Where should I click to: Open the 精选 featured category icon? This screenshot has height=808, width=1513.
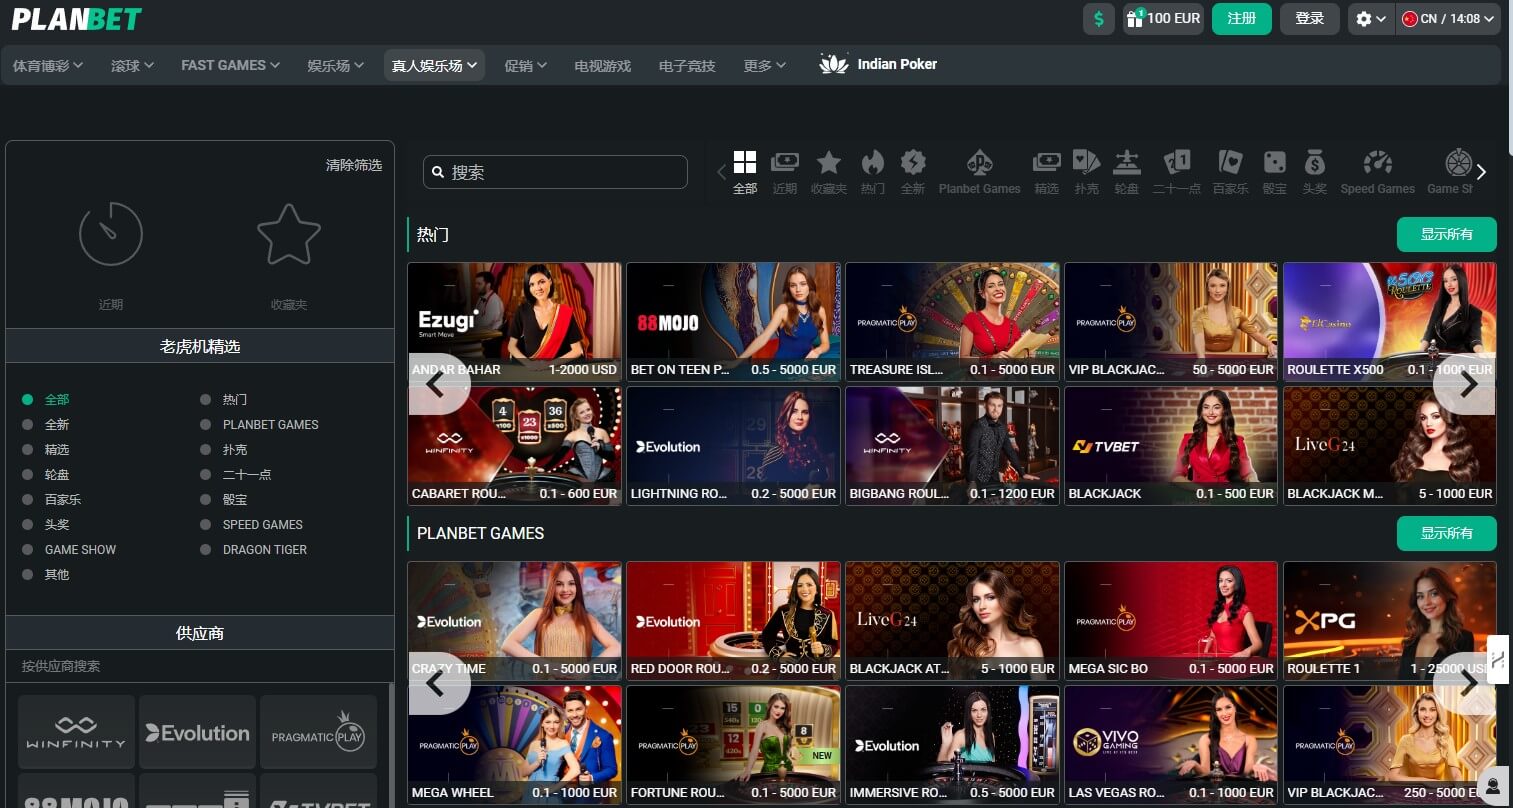click(x=1046, y=162)
